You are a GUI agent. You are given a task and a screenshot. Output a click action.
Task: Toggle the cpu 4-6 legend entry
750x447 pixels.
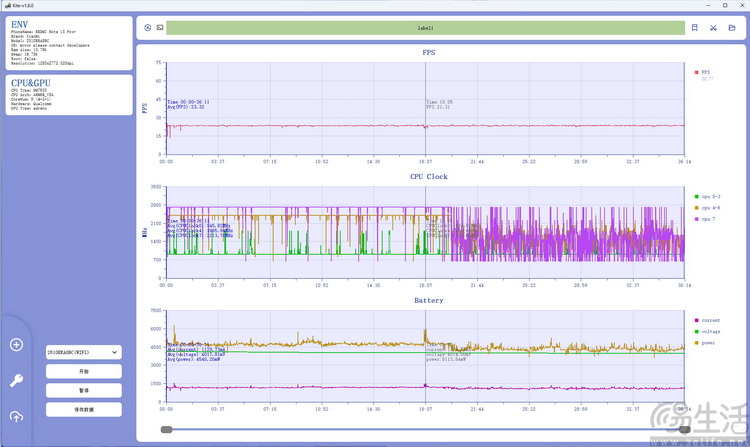click(x=707, y=208)
